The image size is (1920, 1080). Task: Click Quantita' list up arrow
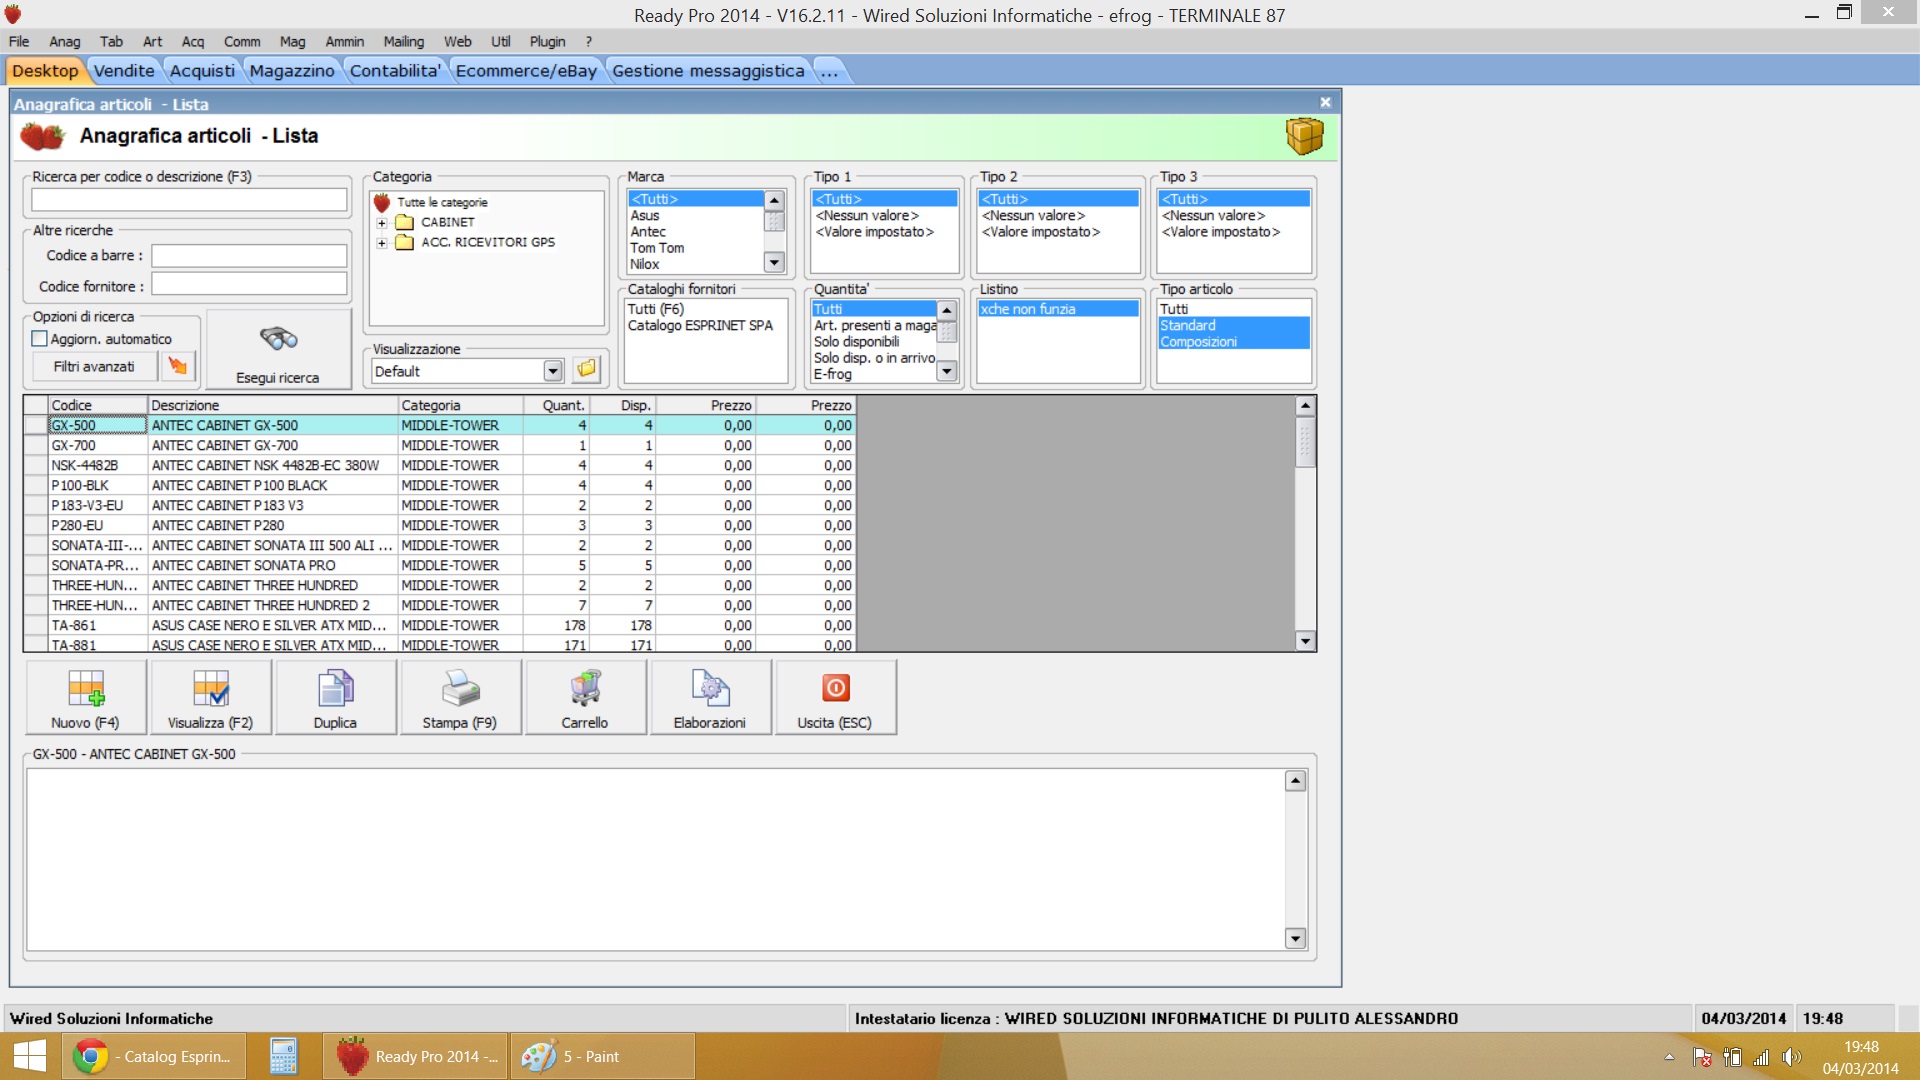(x=947, y=311)
